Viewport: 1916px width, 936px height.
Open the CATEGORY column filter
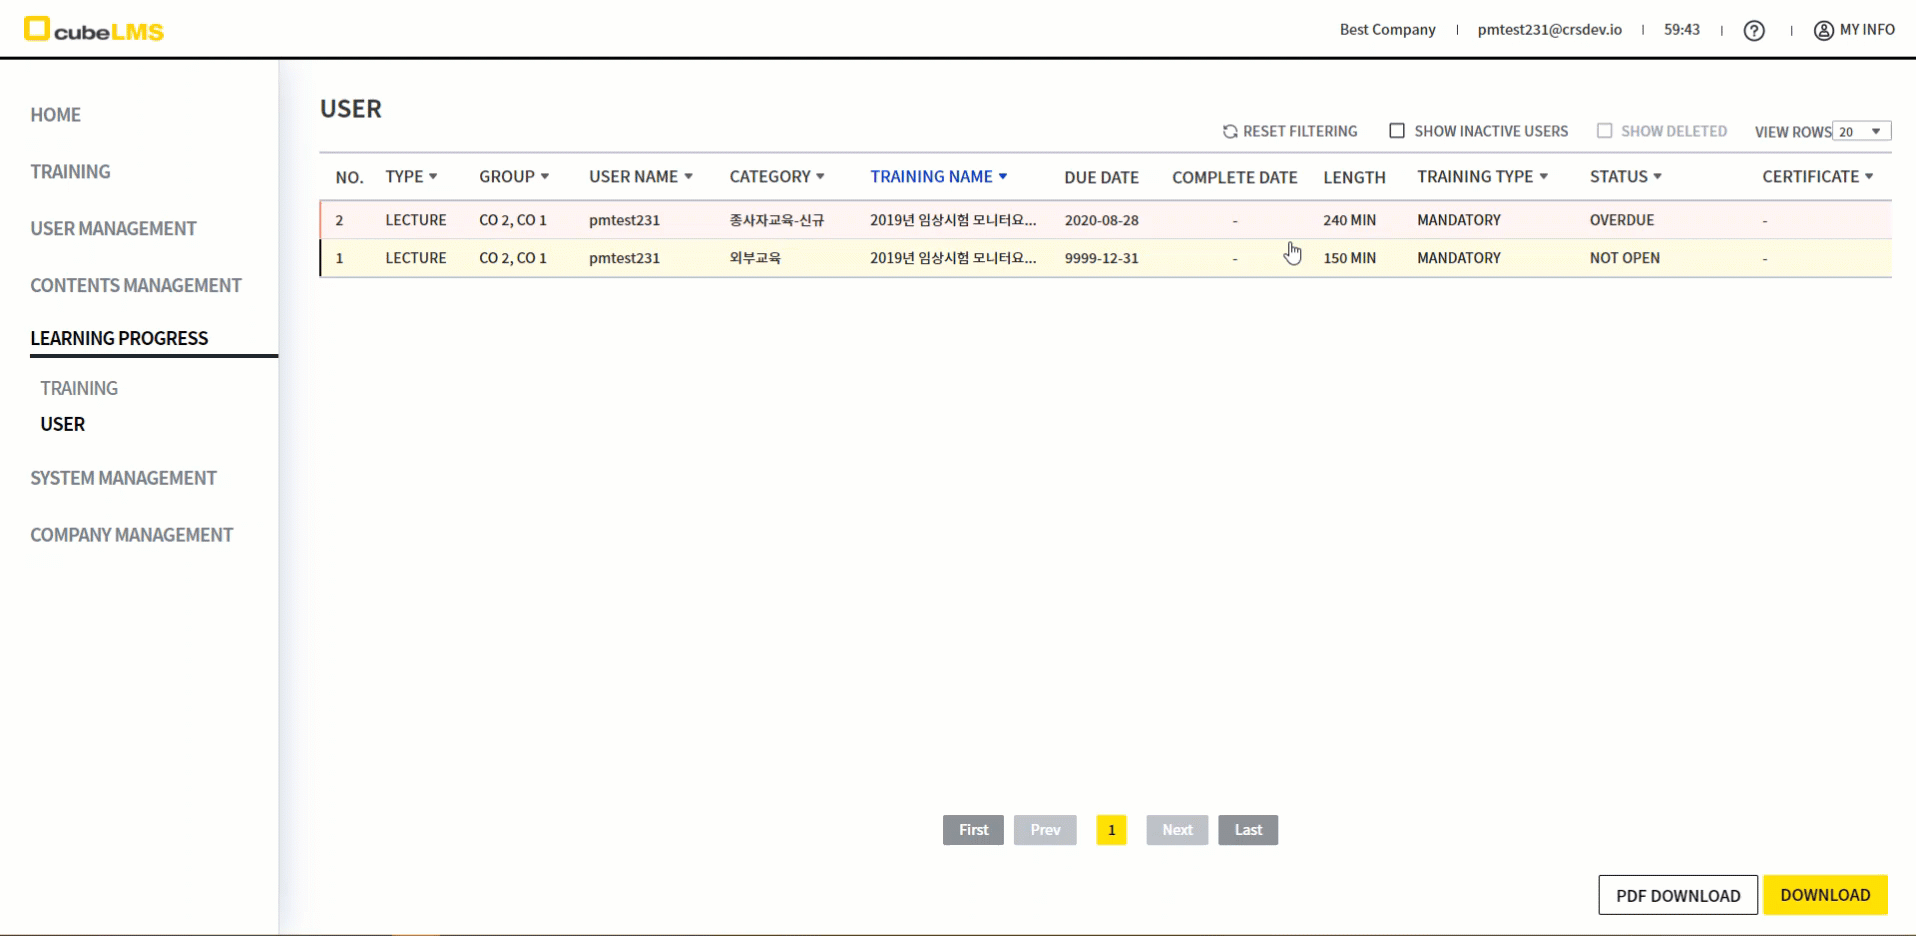pos(820,177)
